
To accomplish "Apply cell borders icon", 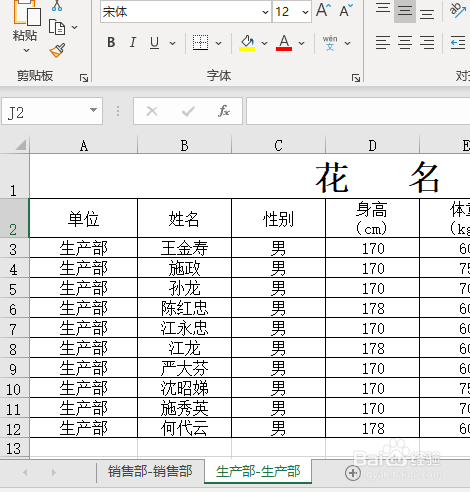I will click(x=200, y=43).
